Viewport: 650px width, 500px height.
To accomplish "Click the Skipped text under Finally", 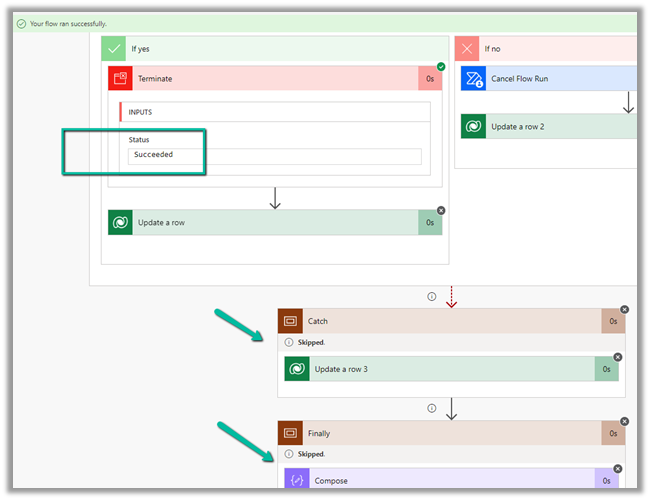I will tap(311, 454).
